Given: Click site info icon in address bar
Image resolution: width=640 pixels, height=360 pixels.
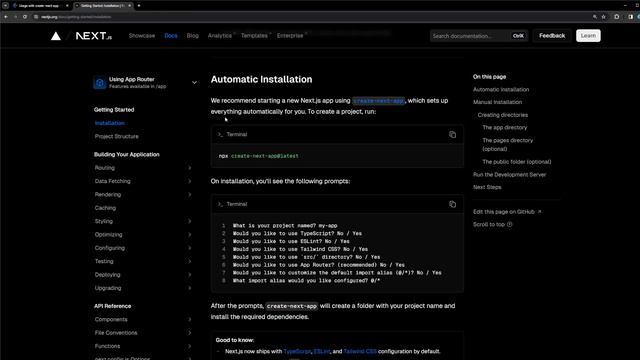Looking at the screenshot, I should (x=36, y=17).
